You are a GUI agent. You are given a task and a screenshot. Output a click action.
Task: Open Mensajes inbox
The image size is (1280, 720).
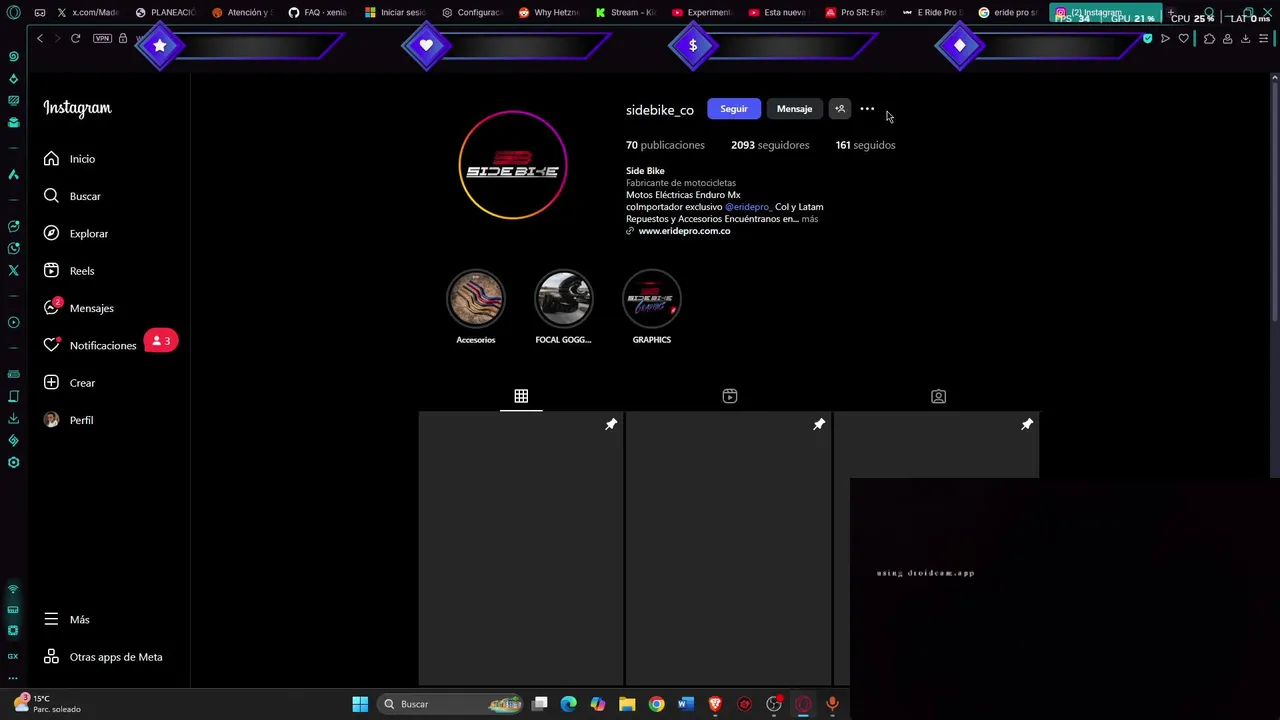[78, 308]
